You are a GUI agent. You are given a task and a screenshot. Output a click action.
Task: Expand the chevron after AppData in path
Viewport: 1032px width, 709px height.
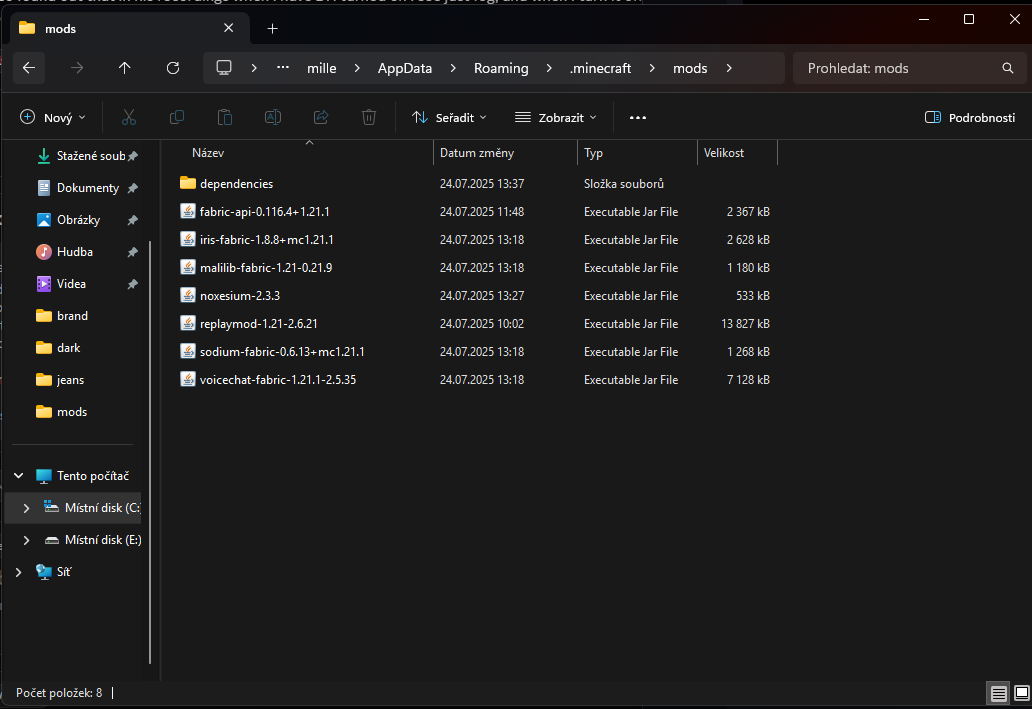click(x=453, y=68)
